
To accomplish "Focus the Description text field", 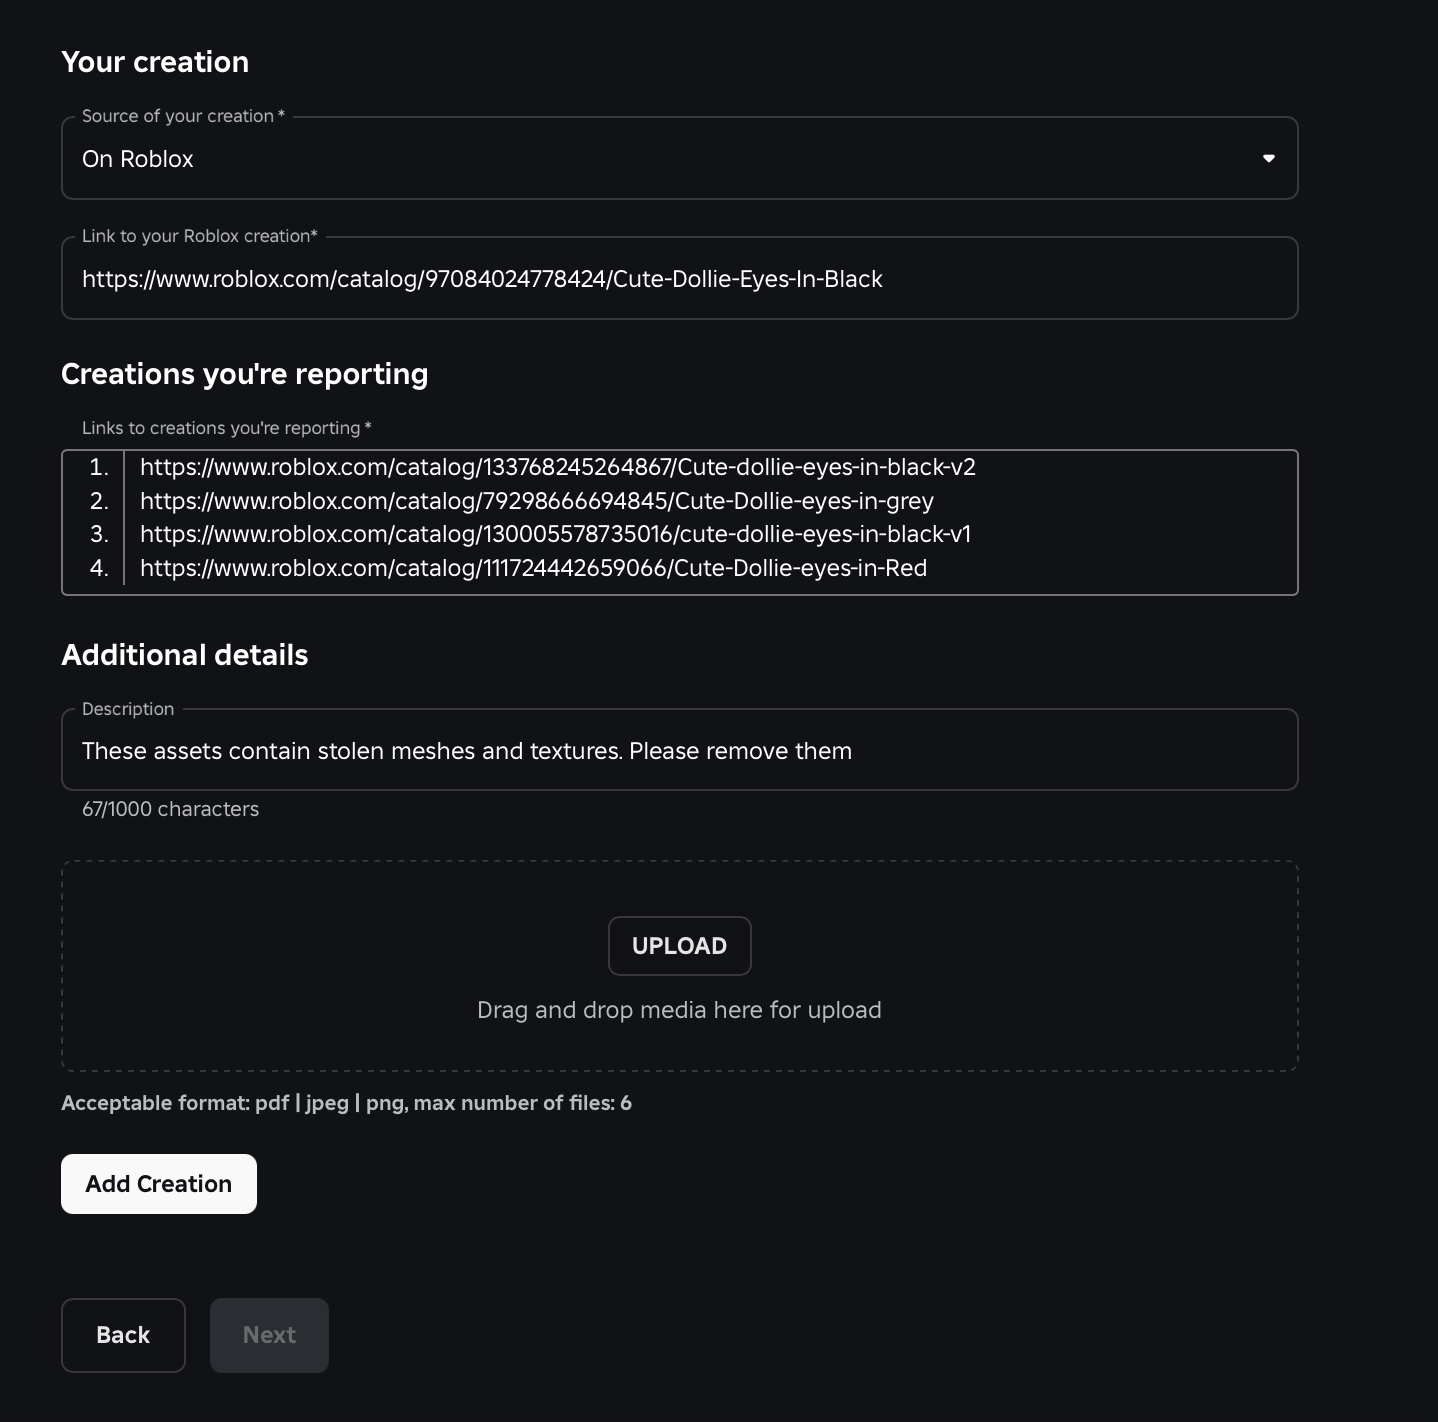I will pyautogui.click(x=680, y=751).
